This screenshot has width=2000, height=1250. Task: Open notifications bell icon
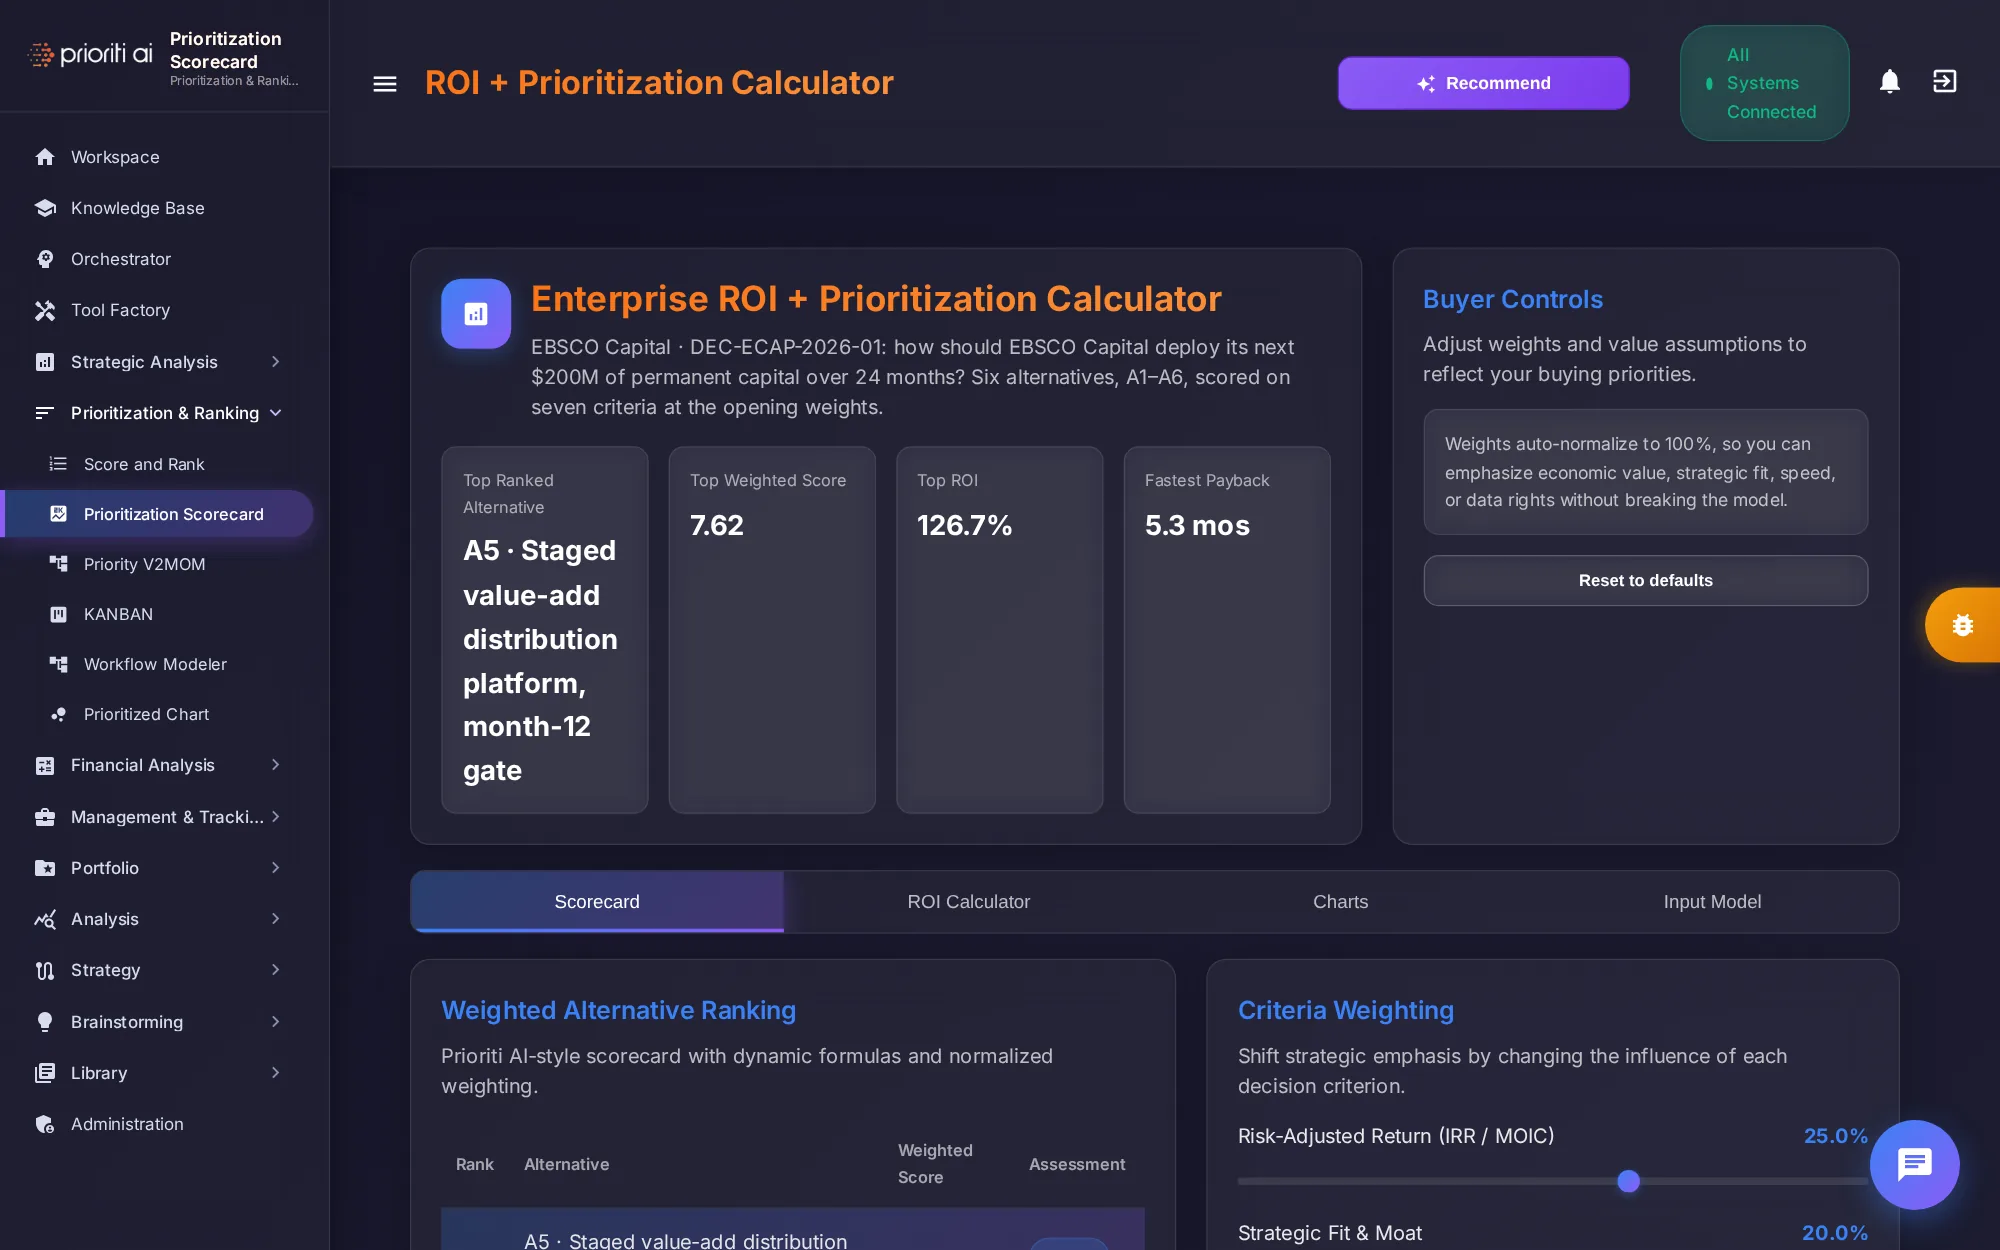click(1889, 82)
